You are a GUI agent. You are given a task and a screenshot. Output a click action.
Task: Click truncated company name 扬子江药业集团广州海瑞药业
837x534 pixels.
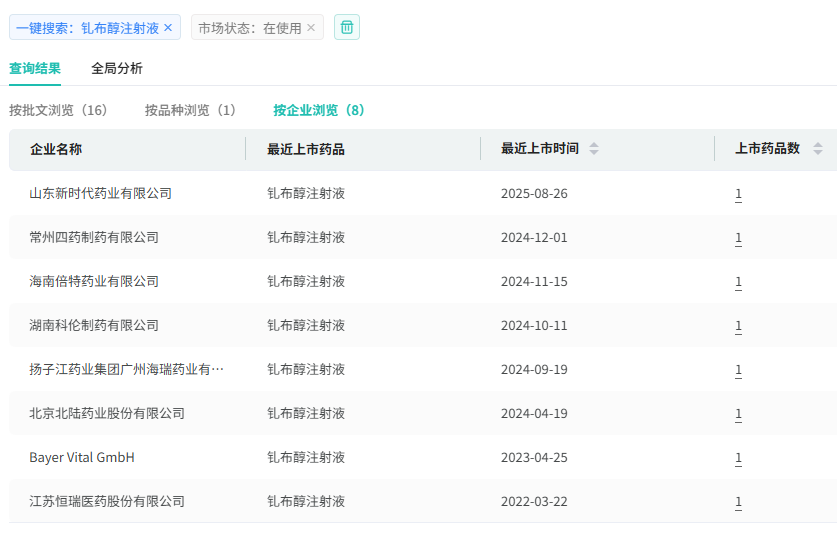click(x=126, y=369)
